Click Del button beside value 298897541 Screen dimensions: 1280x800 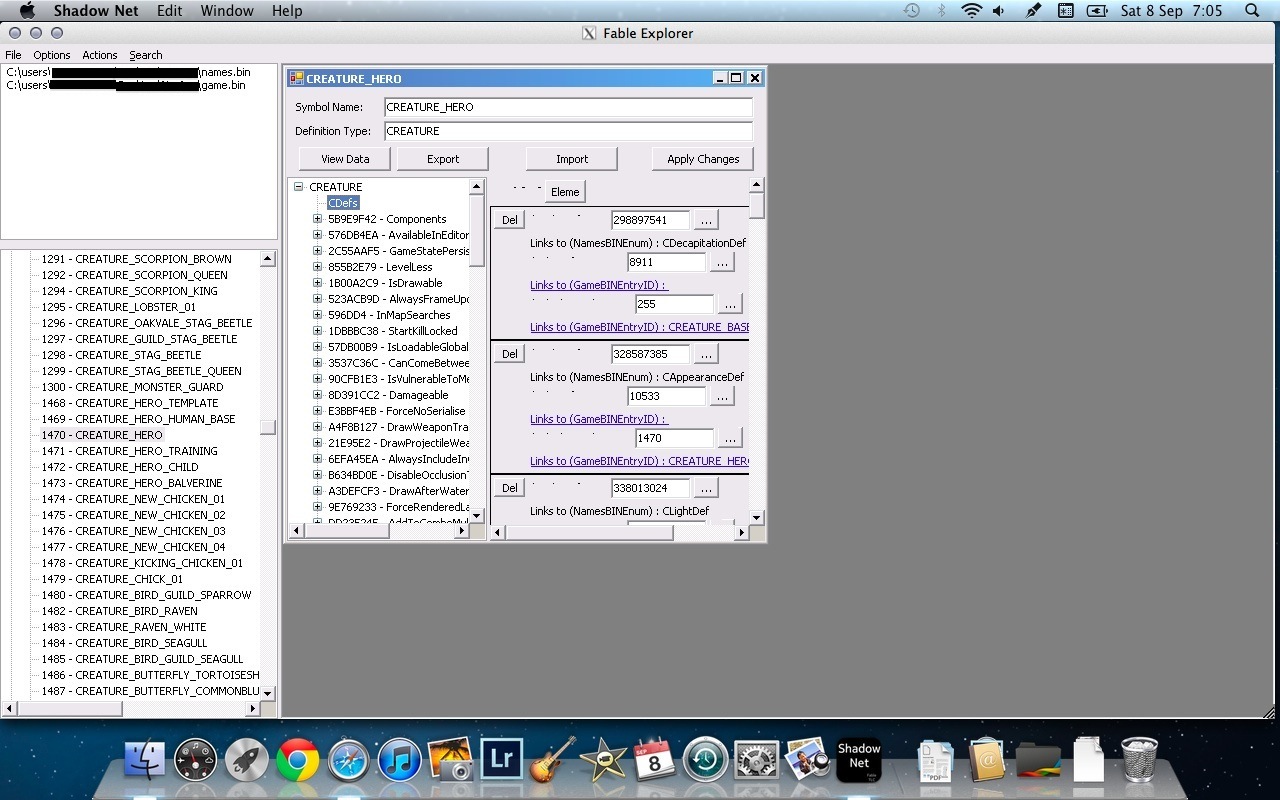click(509, 220)
